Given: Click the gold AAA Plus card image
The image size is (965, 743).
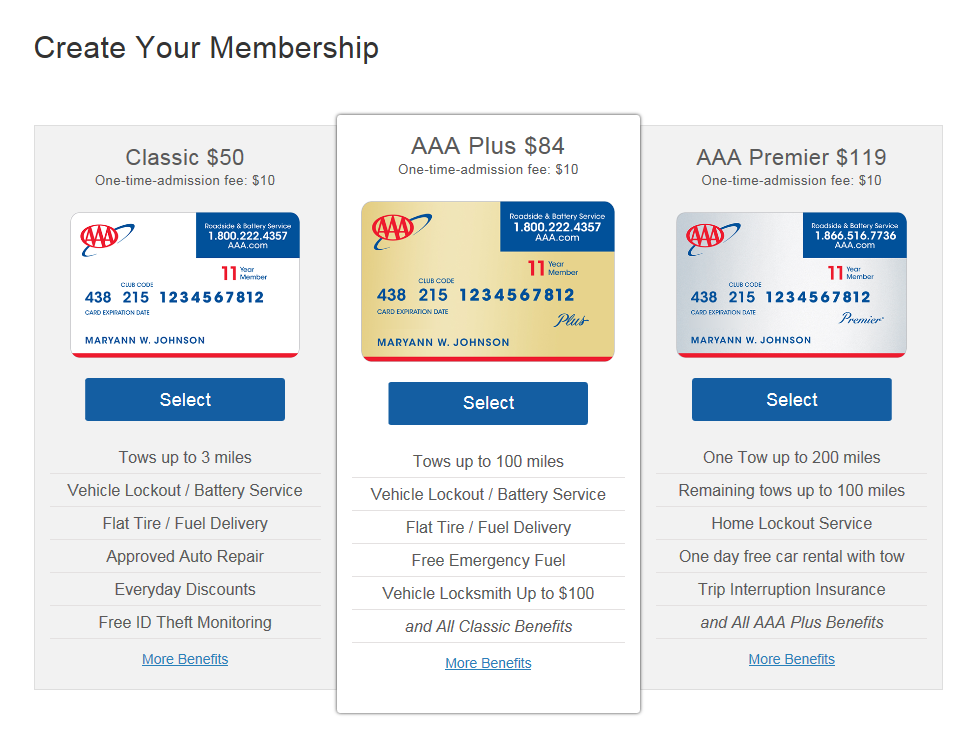Looking at the screenshot, I should pyautogui.click(x=488, y=281).
